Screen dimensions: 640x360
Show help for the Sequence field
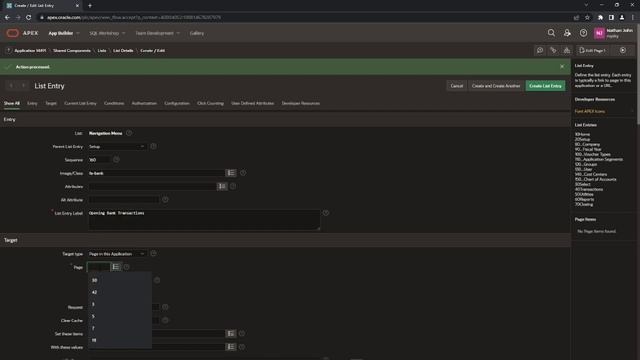coord(116,160)
